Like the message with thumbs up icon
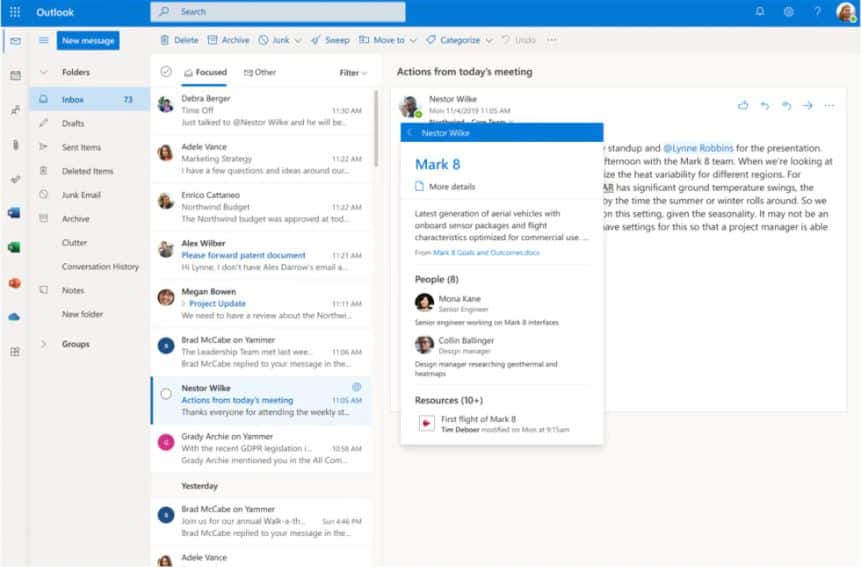Image resolution: width=861 pixels, height=567 pixels. point(743,105)
